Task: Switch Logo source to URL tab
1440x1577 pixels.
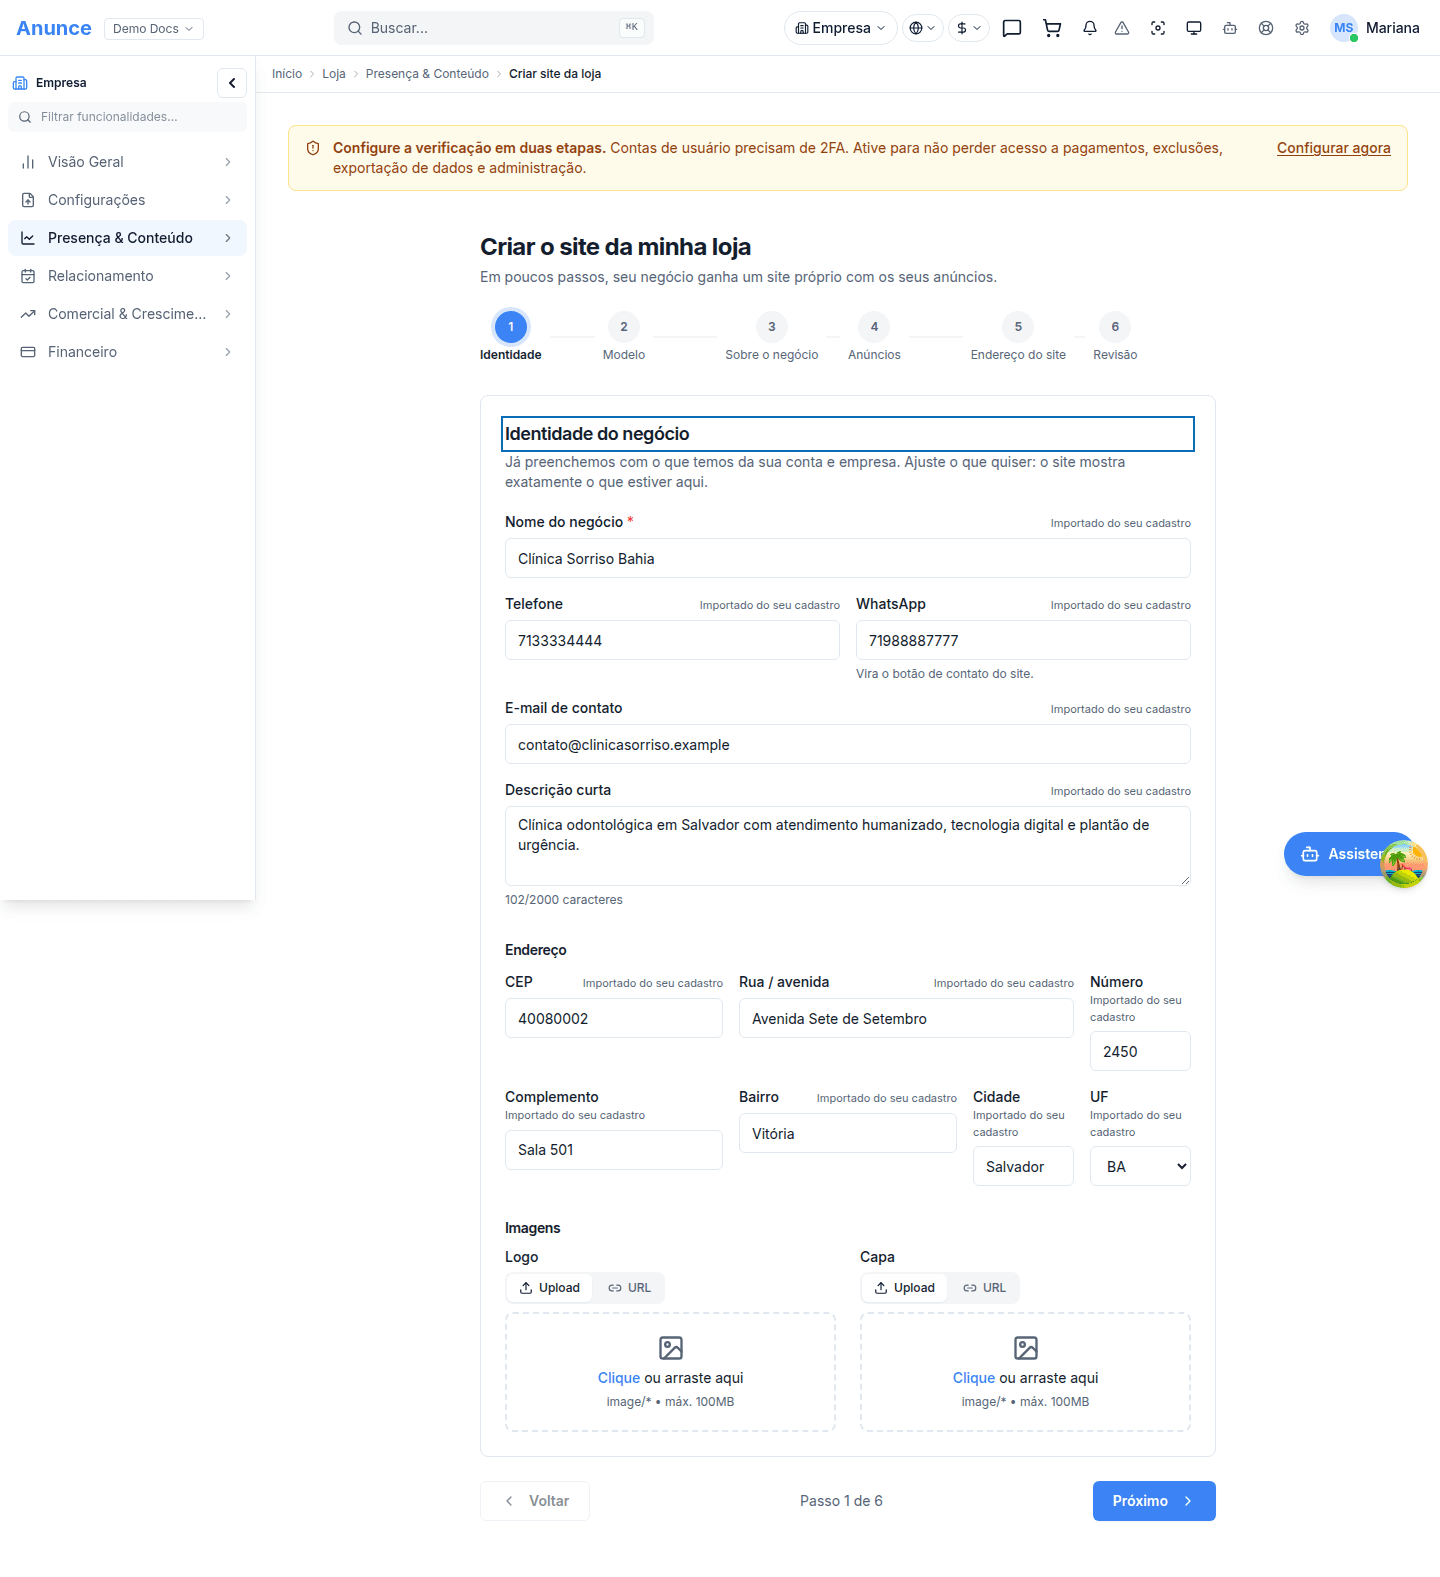Action: [629, 1288]
